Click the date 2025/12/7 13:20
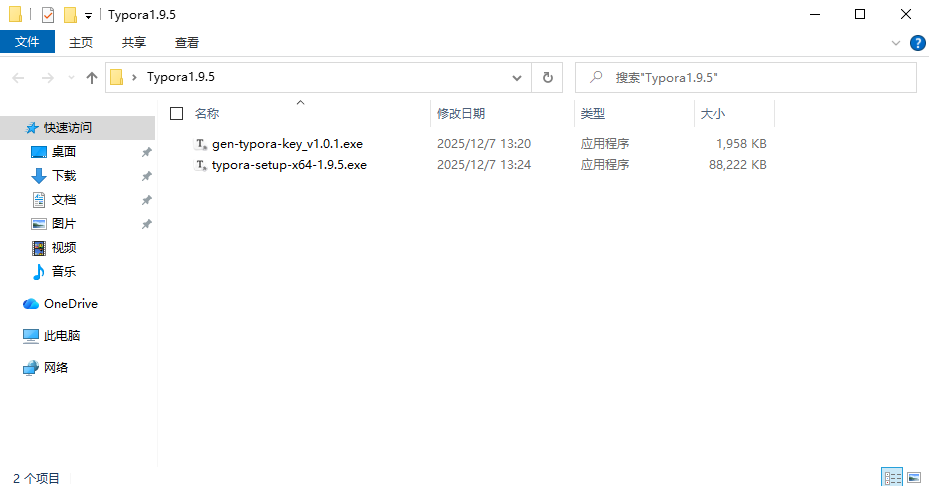 pos(484,144)
